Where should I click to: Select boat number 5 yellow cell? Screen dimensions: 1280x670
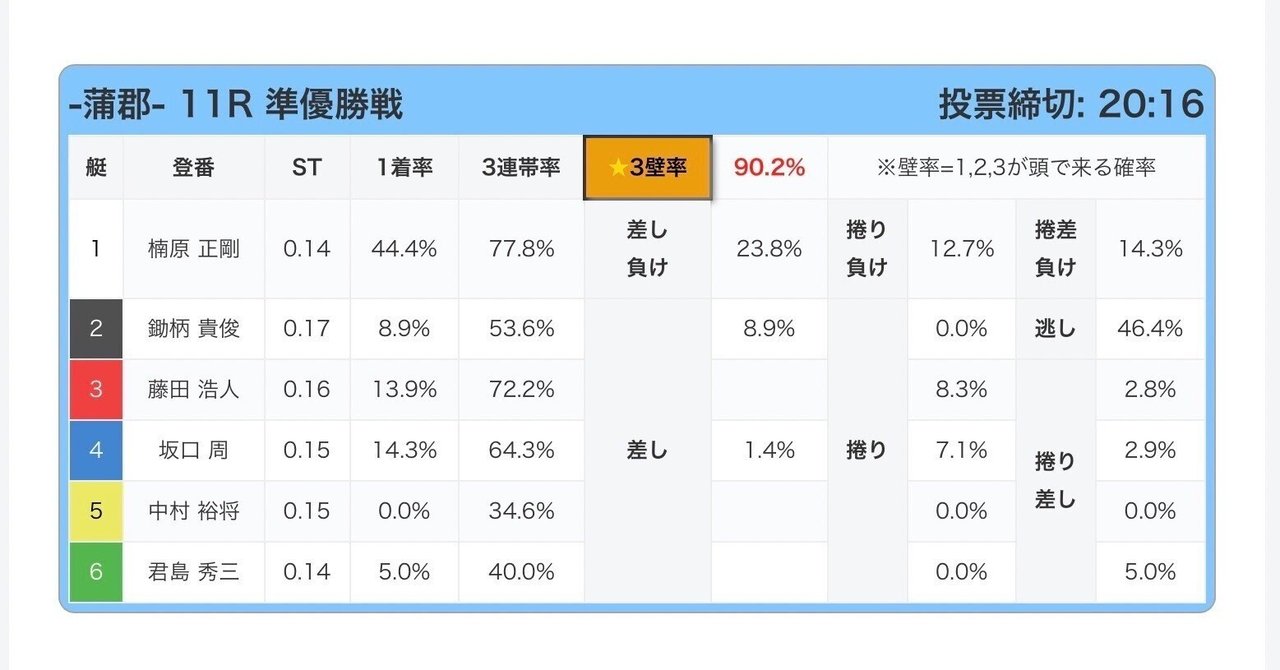click(x=96, y=511)
